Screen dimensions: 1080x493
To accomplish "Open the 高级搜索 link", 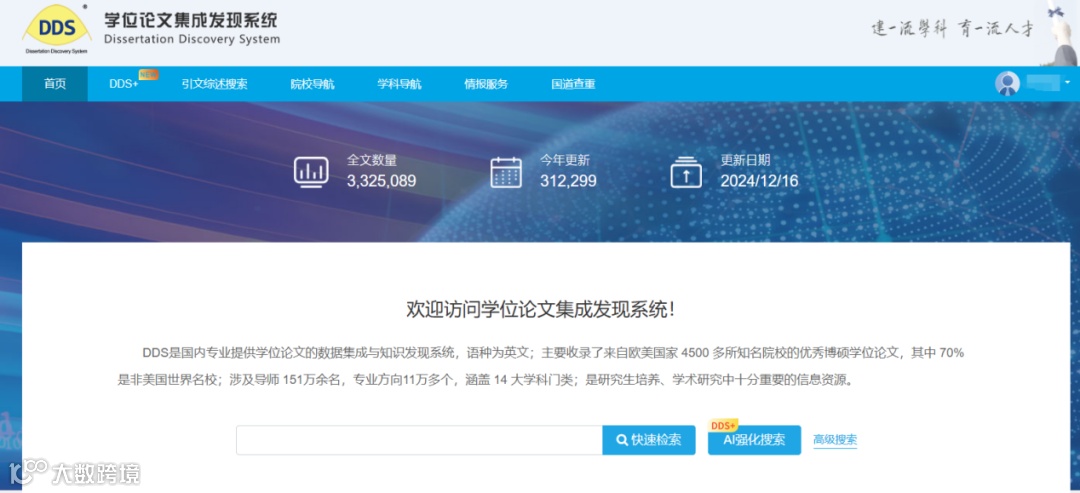I will 835,440.
